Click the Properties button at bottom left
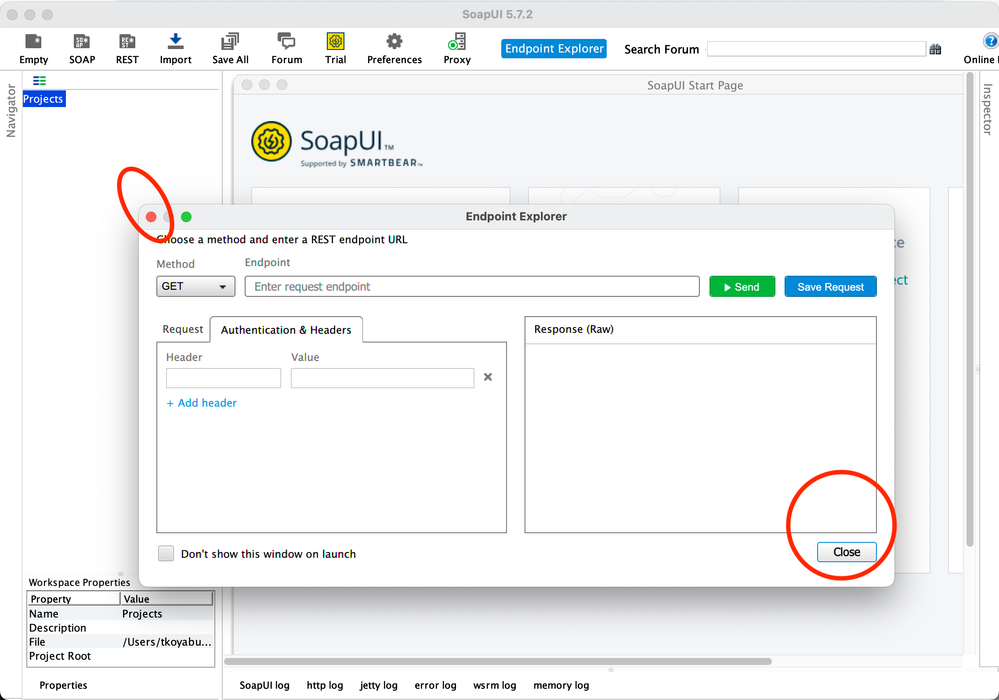 [63, 685]
